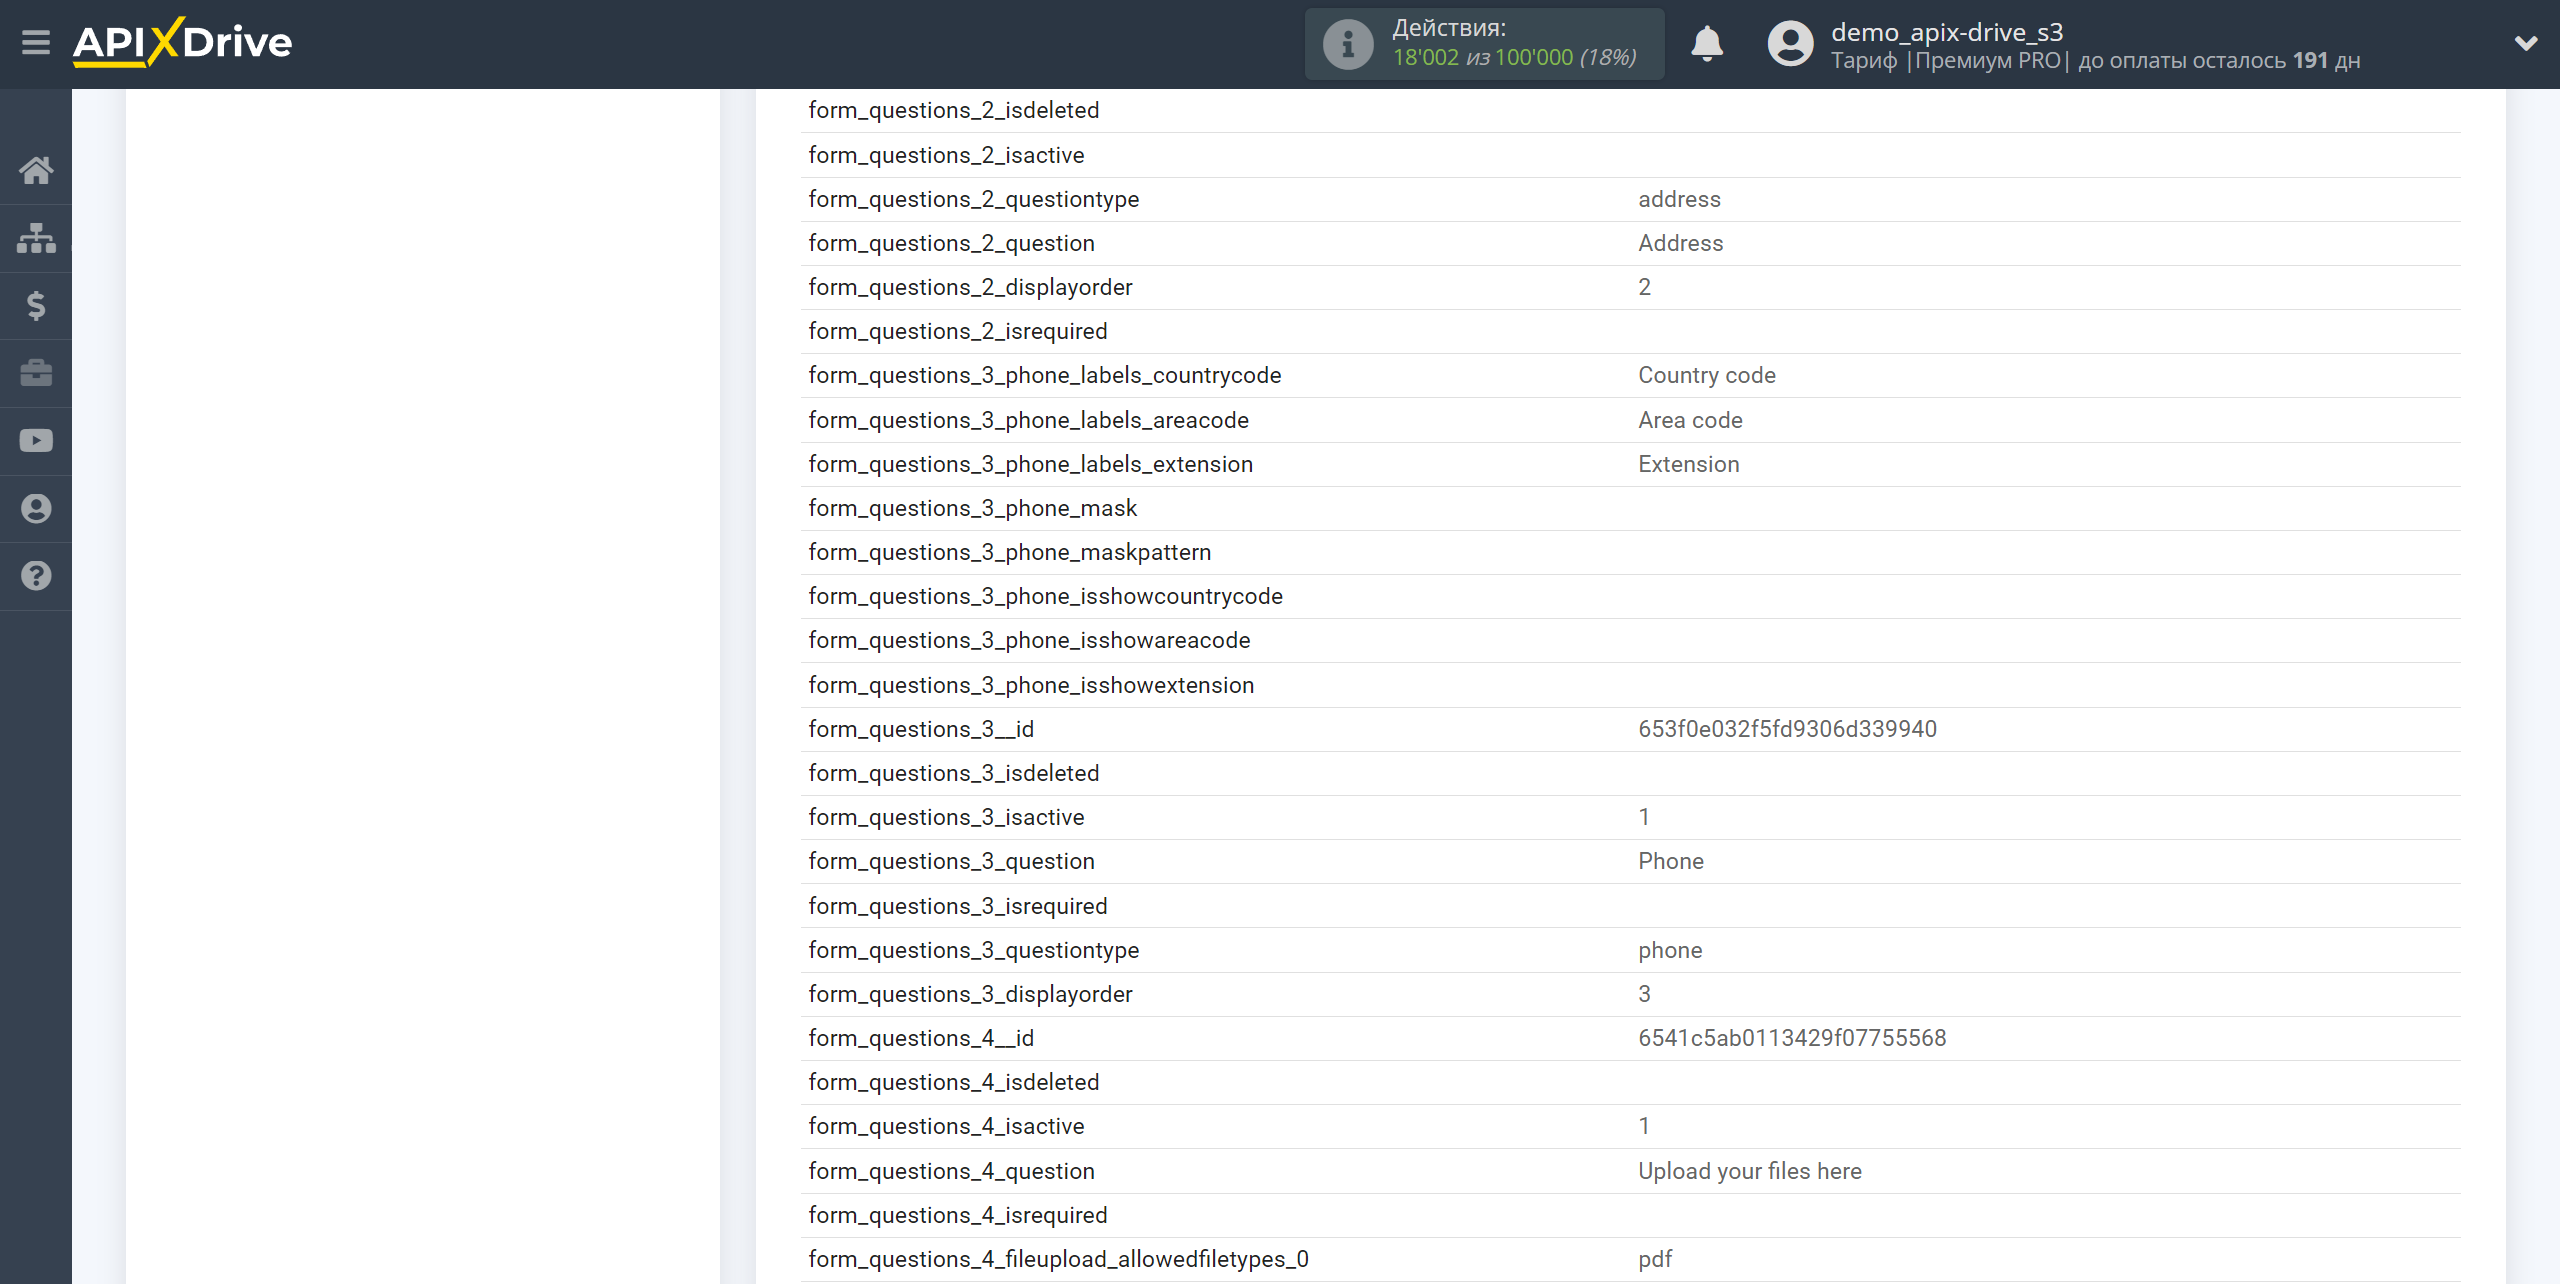Select row form_questions_3_phone_labels_extension
This screenshot has width=2560, height=1284.
1630,464
